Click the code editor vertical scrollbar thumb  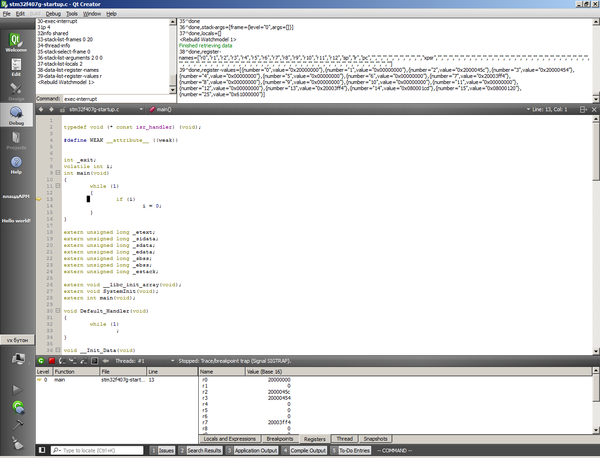coord(596,152)
